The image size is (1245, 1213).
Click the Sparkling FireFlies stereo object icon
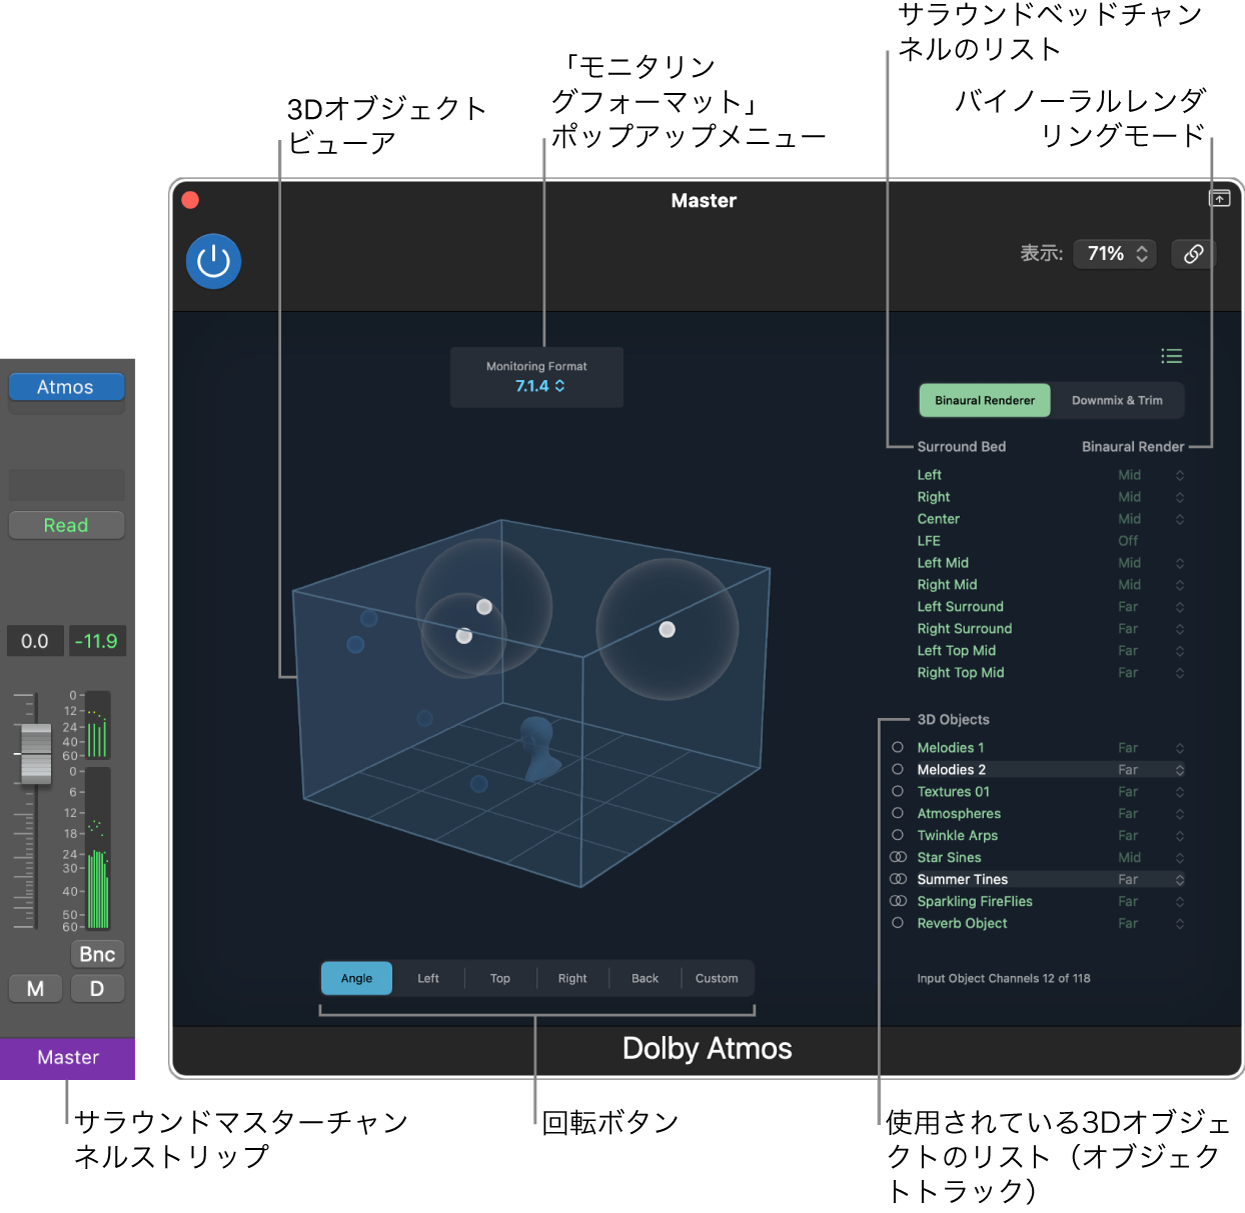[x=898, y=901]
